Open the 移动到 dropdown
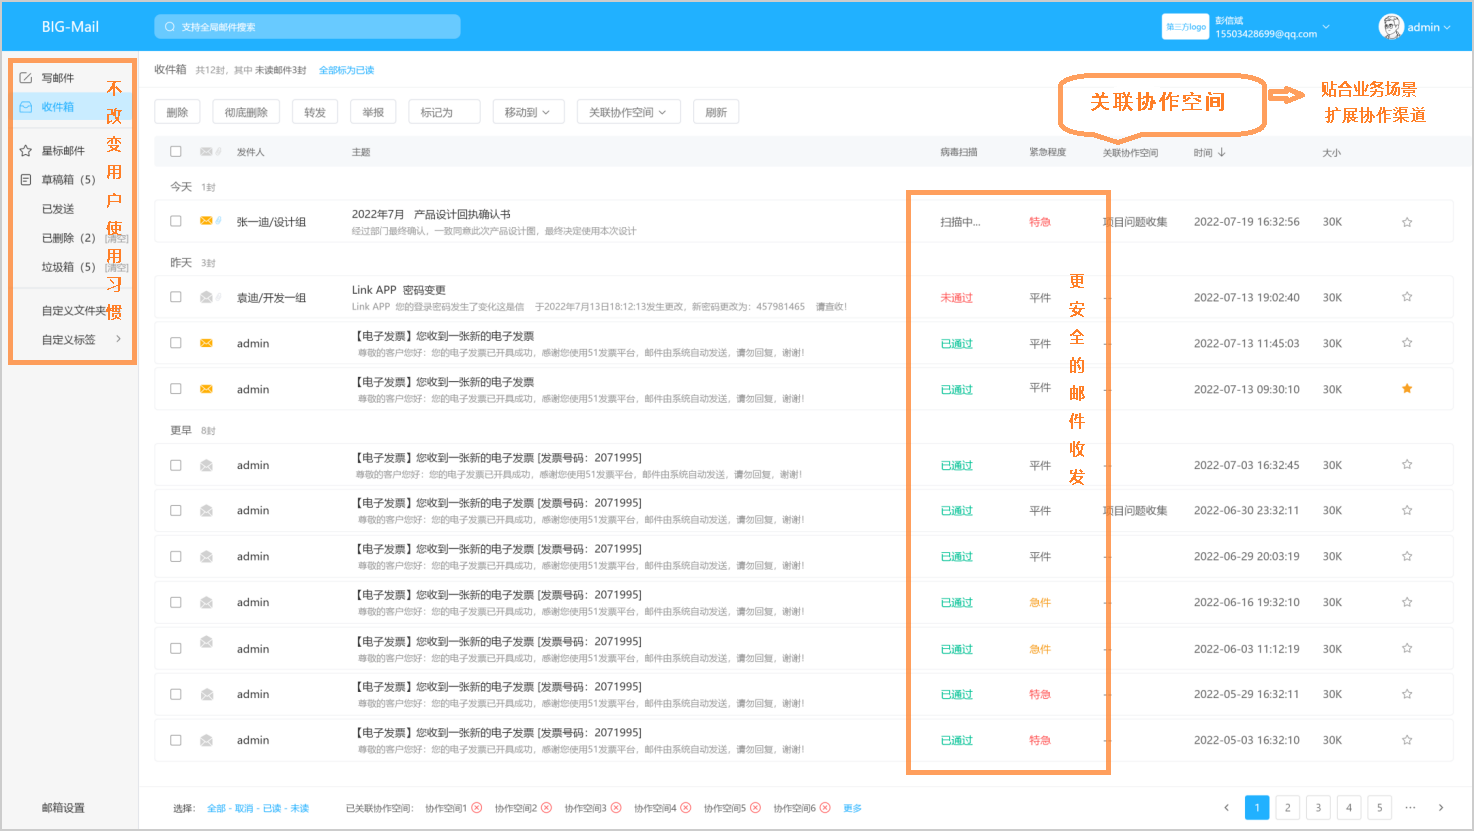This screenshot has height=831, width=1474. [x=527, y=112]
